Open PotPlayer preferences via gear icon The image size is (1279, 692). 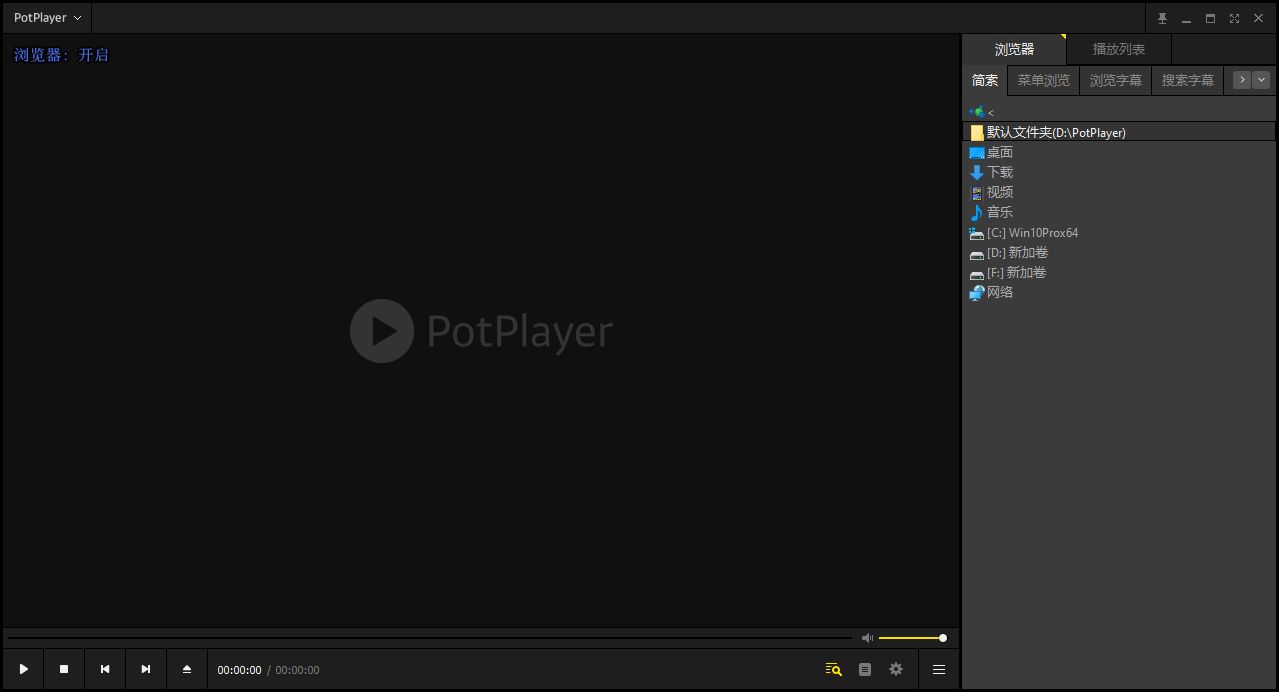coord(895,669)
